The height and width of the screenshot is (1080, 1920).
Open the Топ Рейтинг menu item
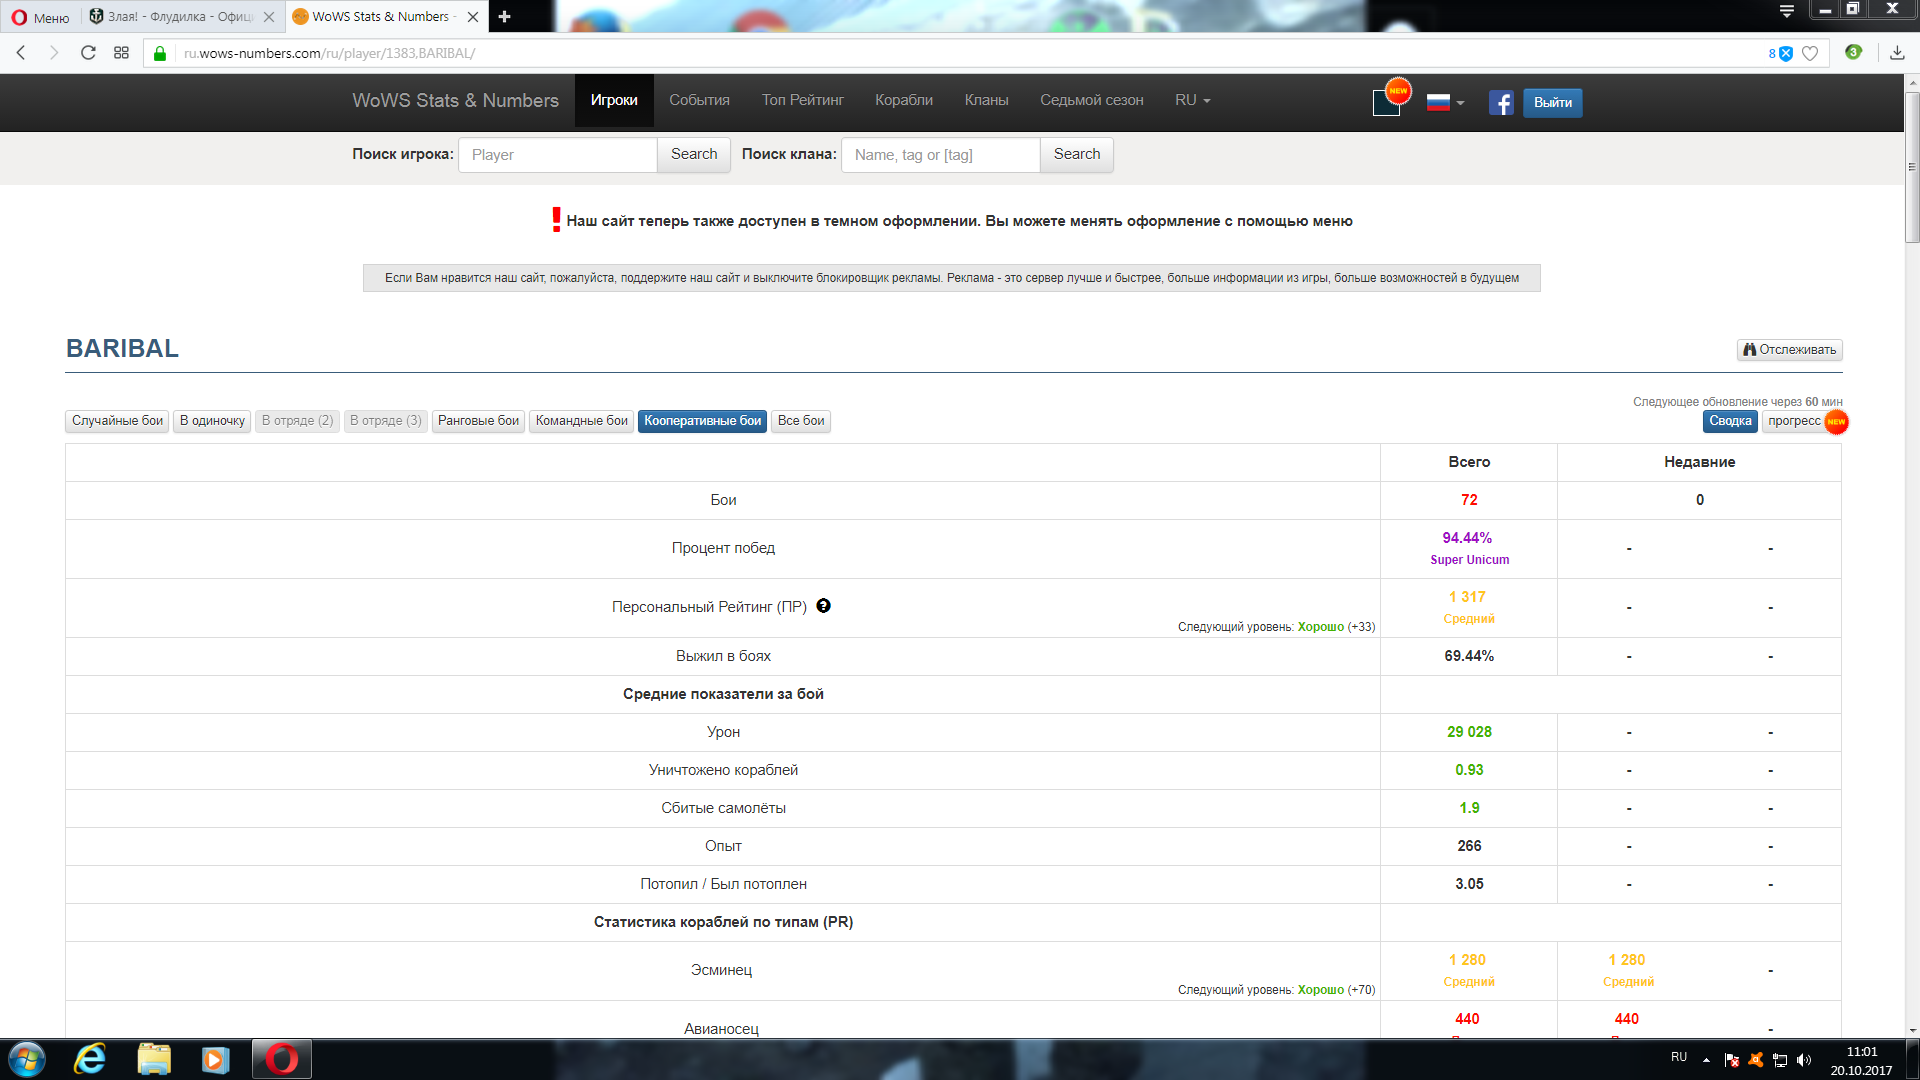(x=802, y=100)
